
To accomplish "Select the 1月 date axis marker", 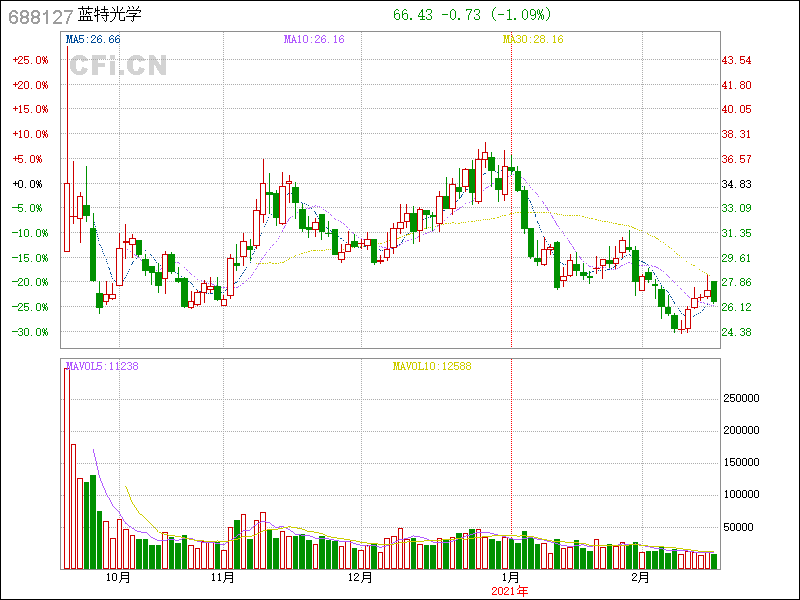I will [x=510, y=578].
